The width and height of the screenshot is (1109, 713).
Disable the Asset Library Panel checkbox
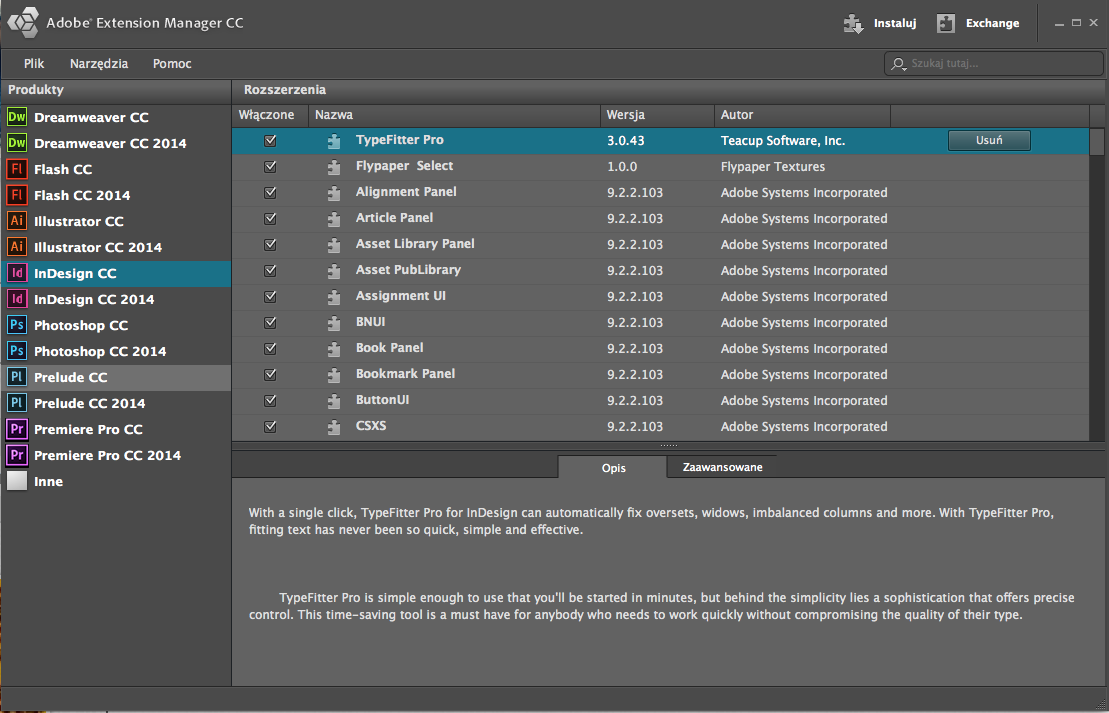point(270,245)
